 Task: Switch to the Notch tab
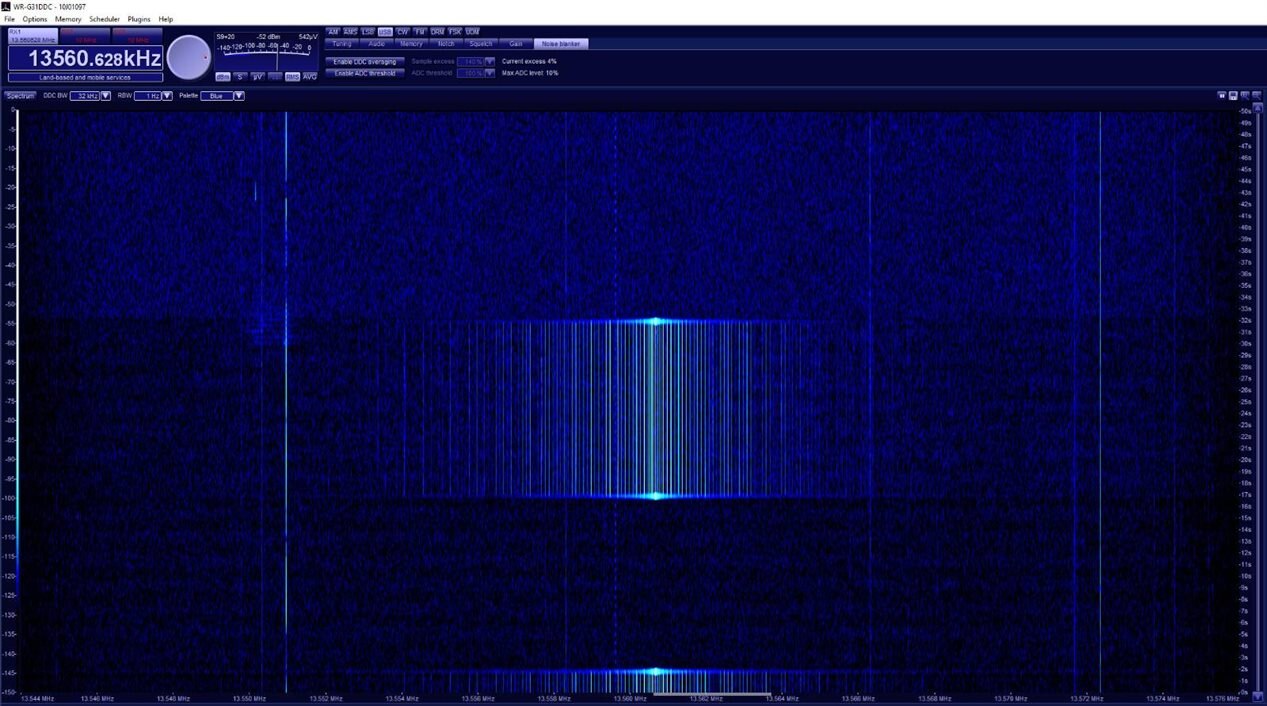click(x=446, y=44)
